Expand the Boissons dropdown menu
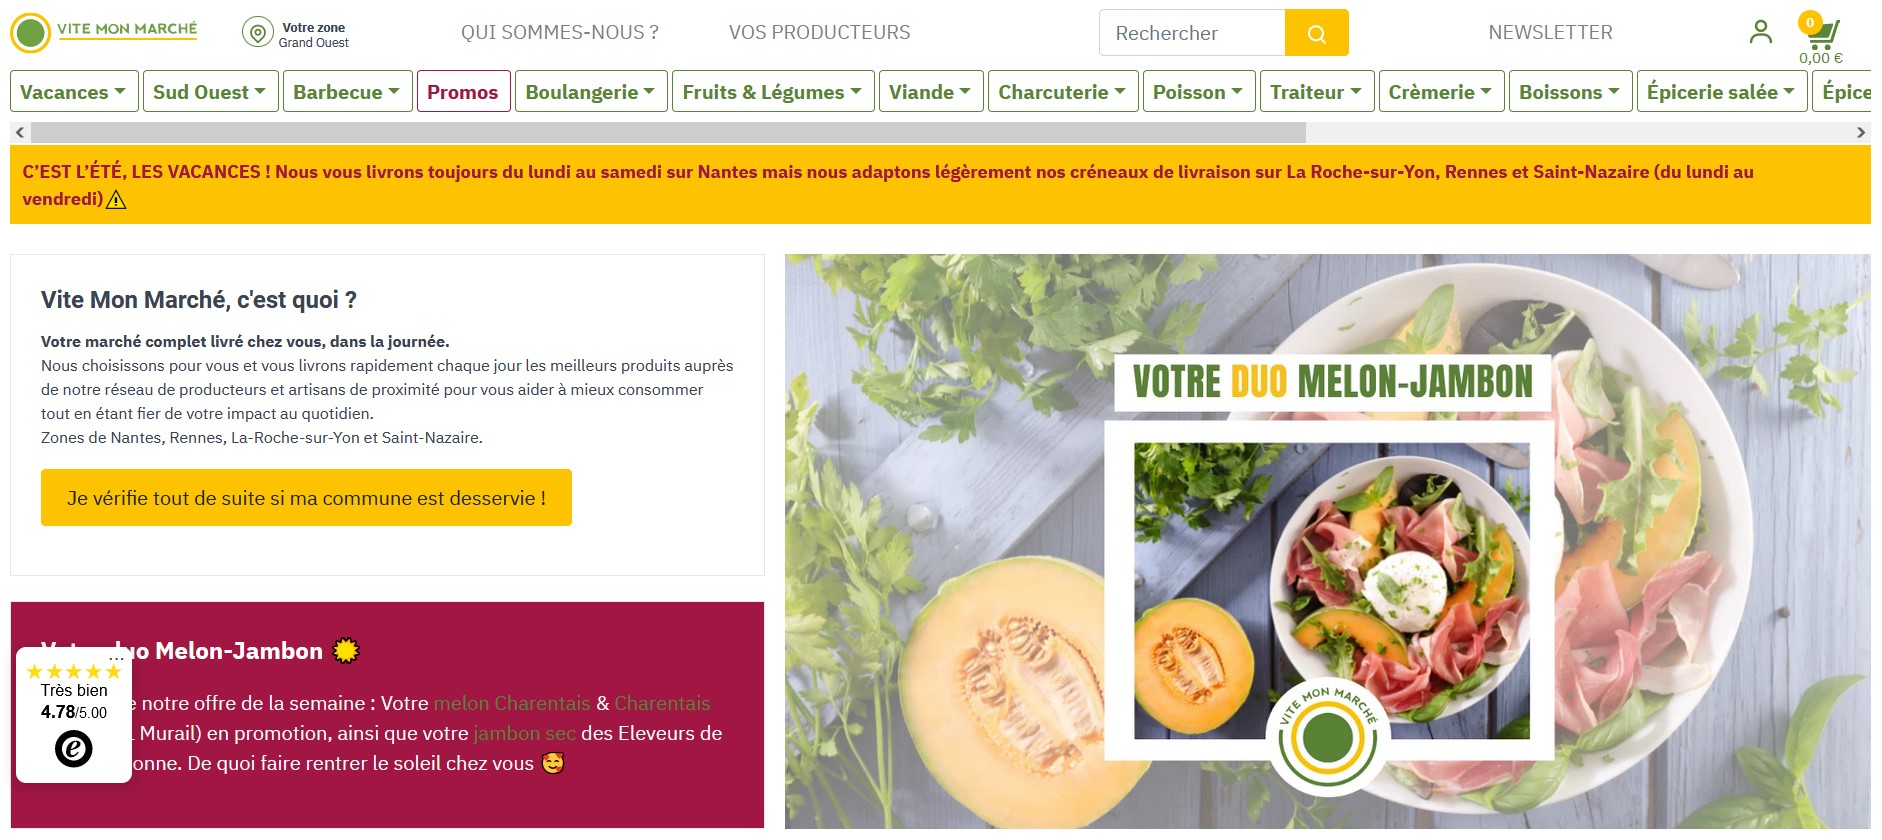 coord(1570,92)
